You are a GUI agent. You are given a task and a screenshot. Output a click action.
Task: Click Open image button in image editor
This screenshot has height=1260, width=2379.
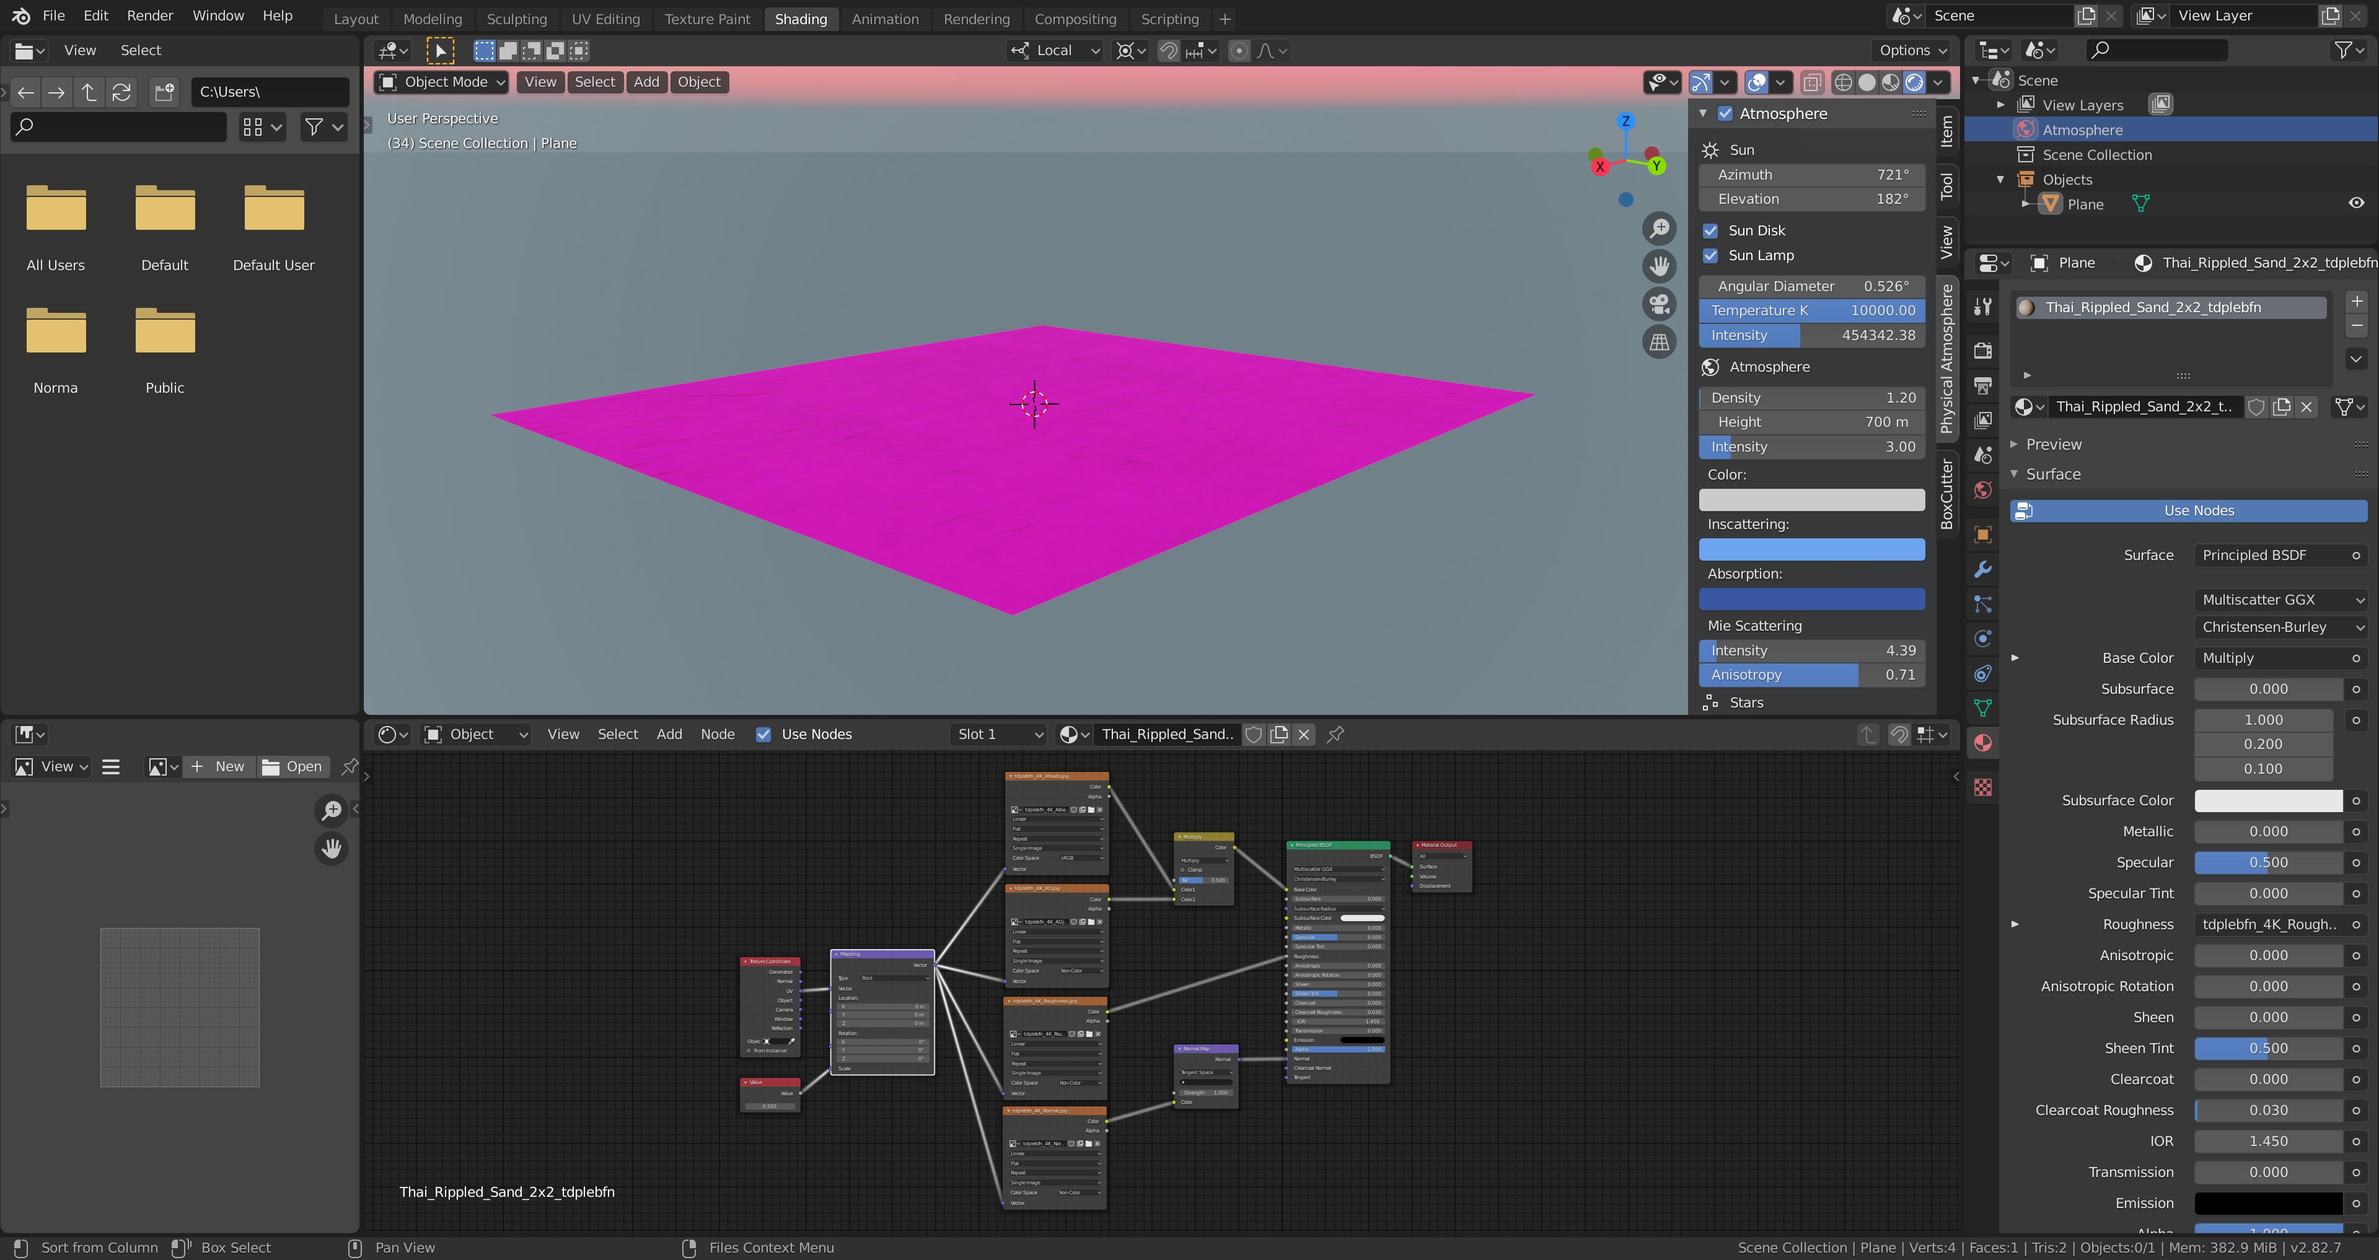pyautogui.click(x=292, y=766)
